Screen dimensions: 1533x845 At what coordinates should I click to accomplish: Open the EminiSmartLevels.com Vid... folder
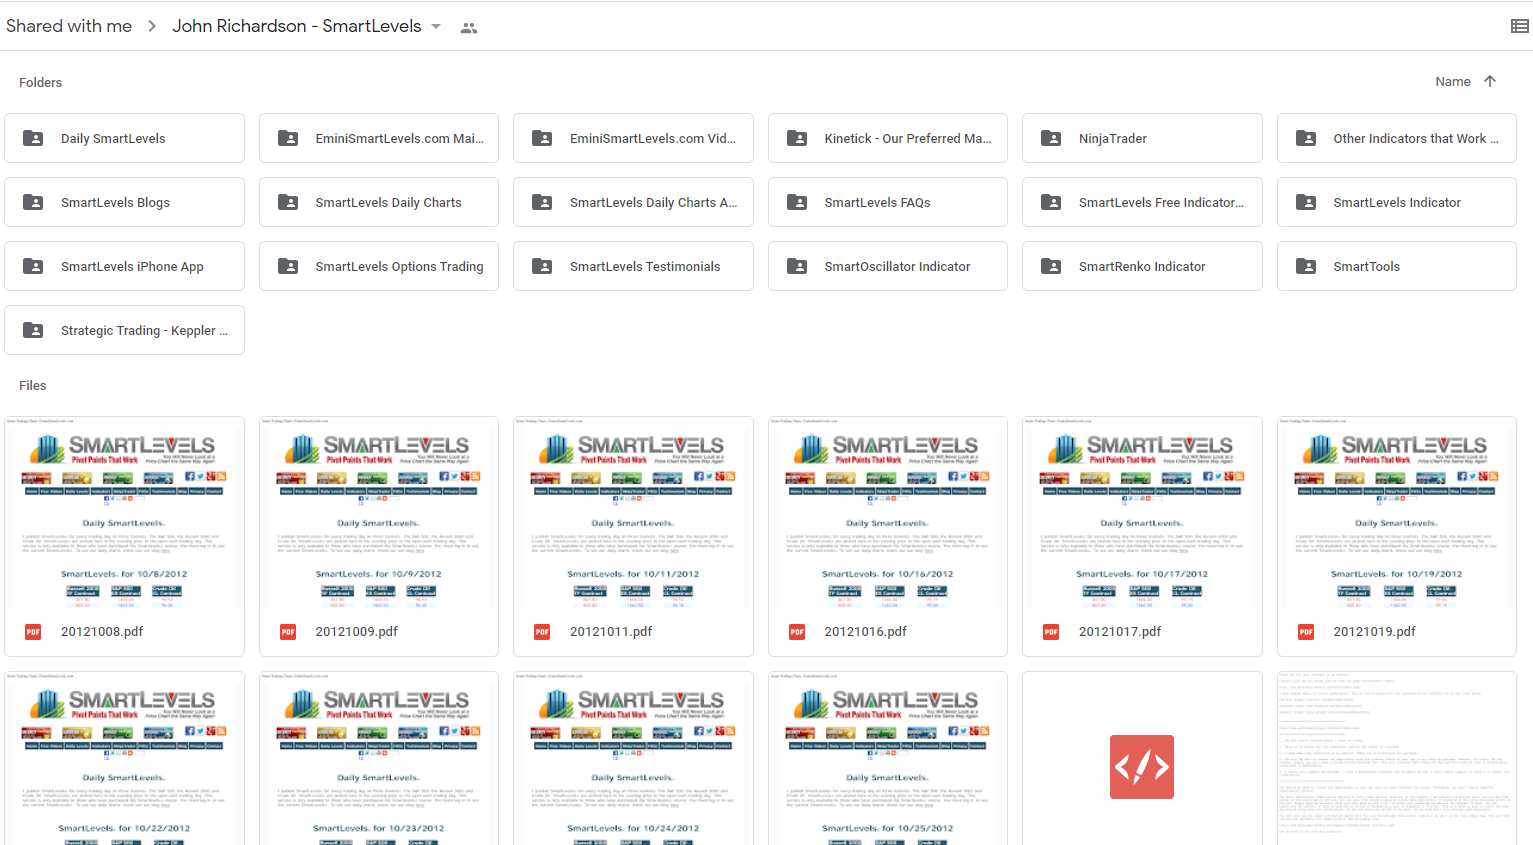(633, 138)
